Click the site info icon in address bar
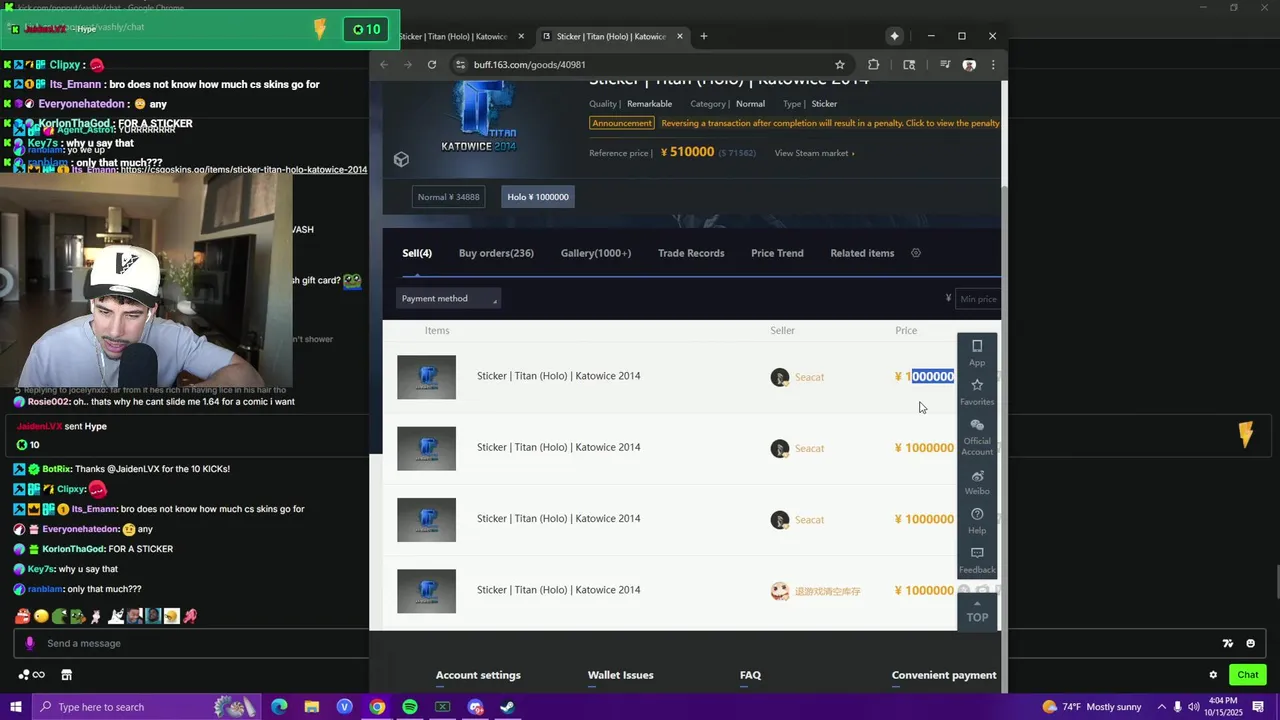 [460, 65]
